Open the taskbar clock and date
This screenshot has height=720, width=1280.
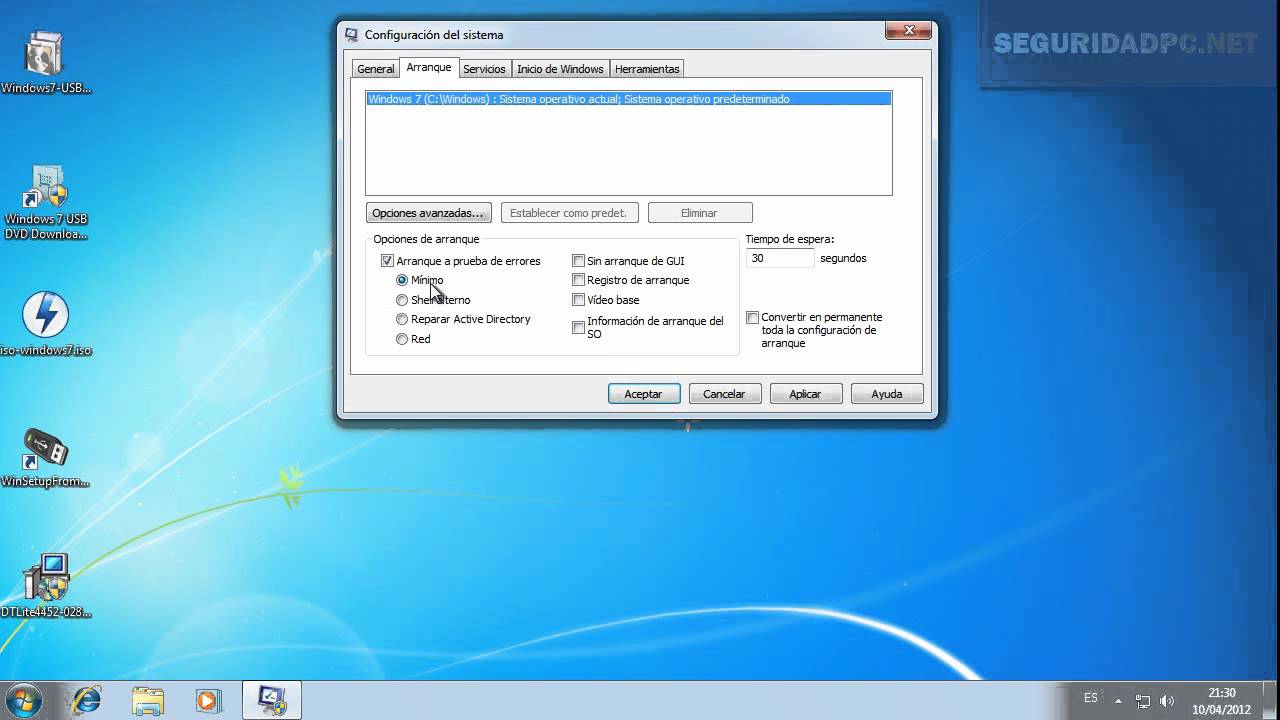[x=1221, y=700]
